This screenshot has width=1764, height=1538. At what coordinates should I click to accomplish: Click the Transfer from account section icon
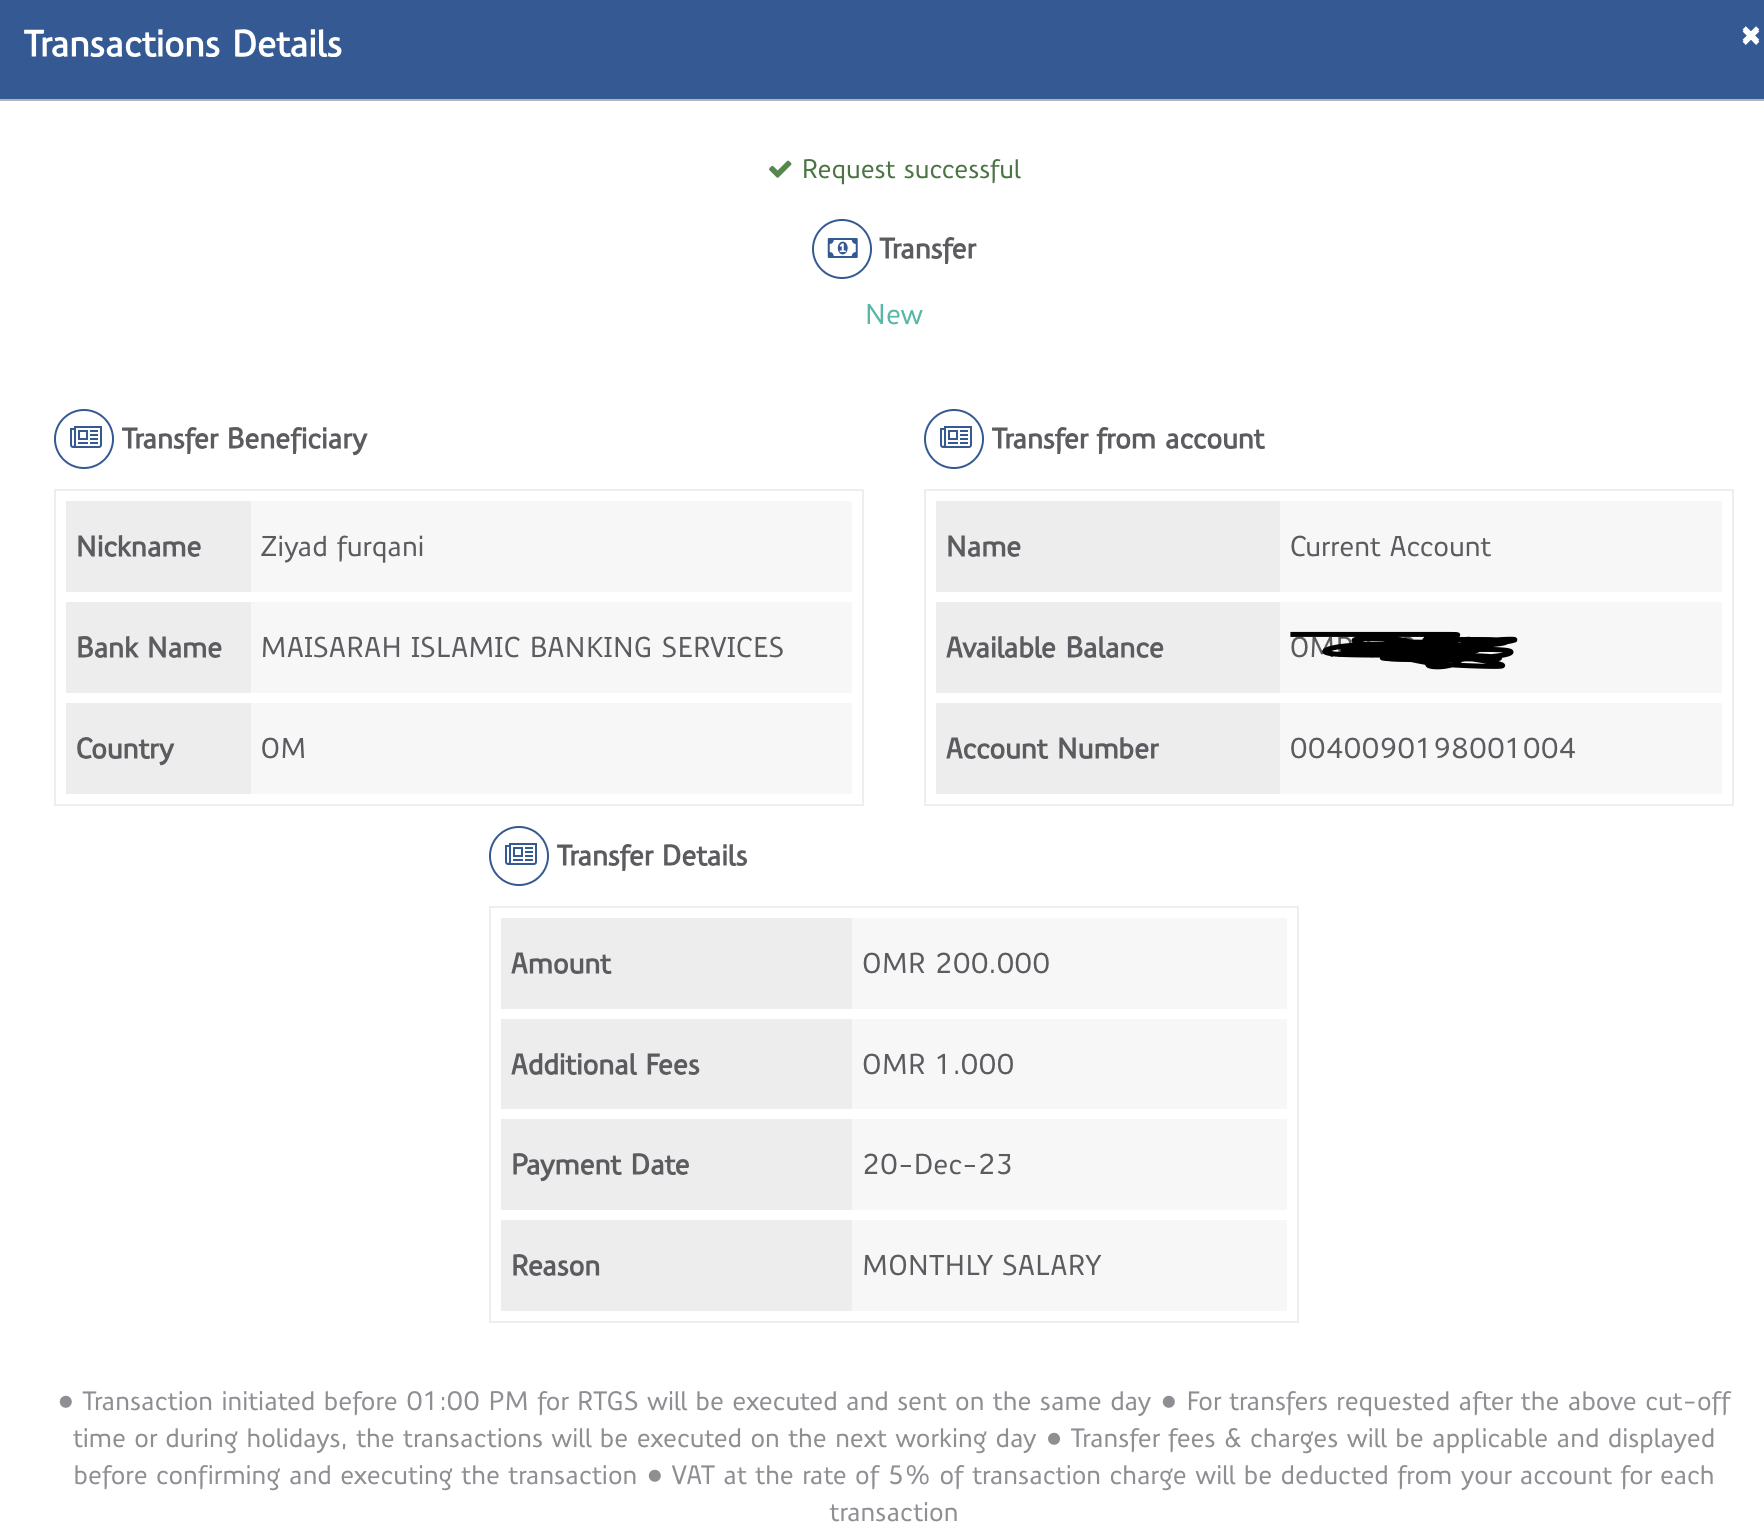point(954,439)
